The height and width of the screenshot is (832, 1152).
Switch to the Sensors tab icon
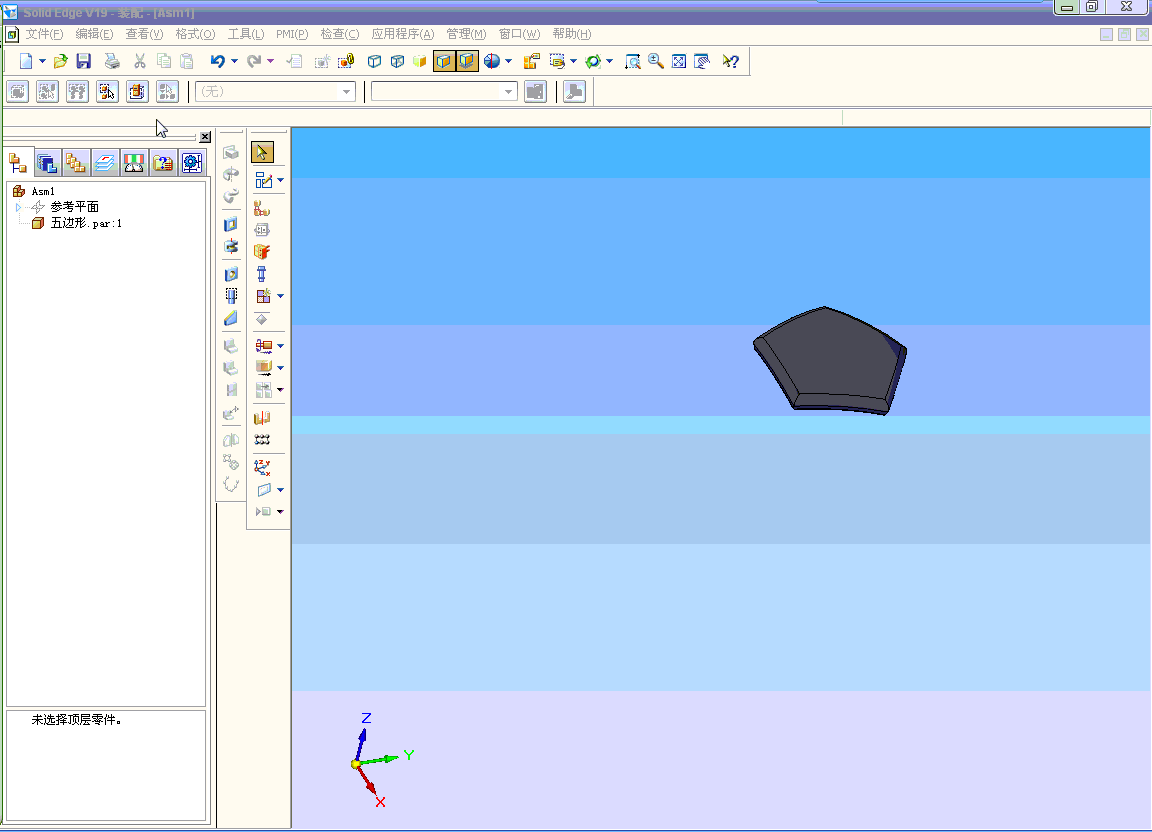coord(134,162)
